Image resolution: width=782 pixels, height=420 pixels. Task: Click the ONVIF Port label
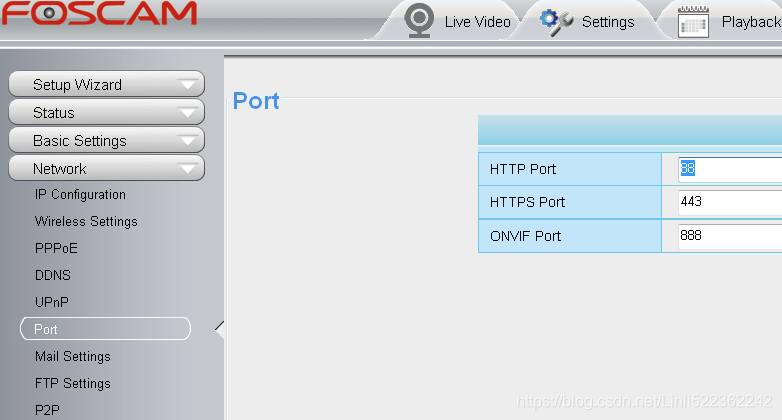pyautogui.click(x=526, y=236)
